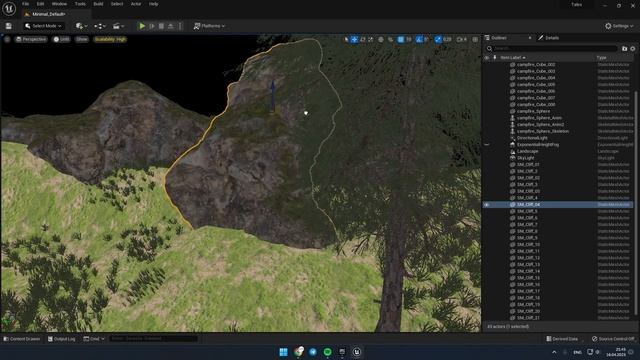Click the Scalability: High button

click(110, 39)
